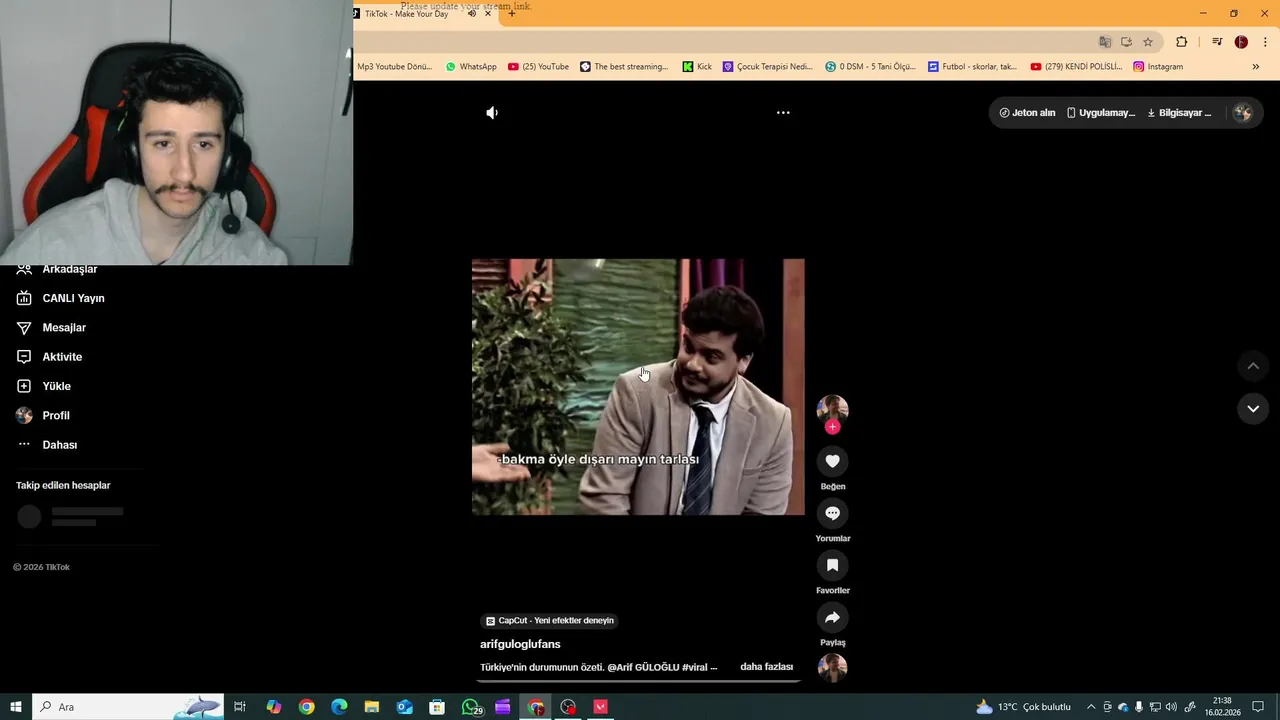This screenshot has height=720, width=1280.
Task: Open Chrome extensions puzzle icon
Action: (1181, 42)
